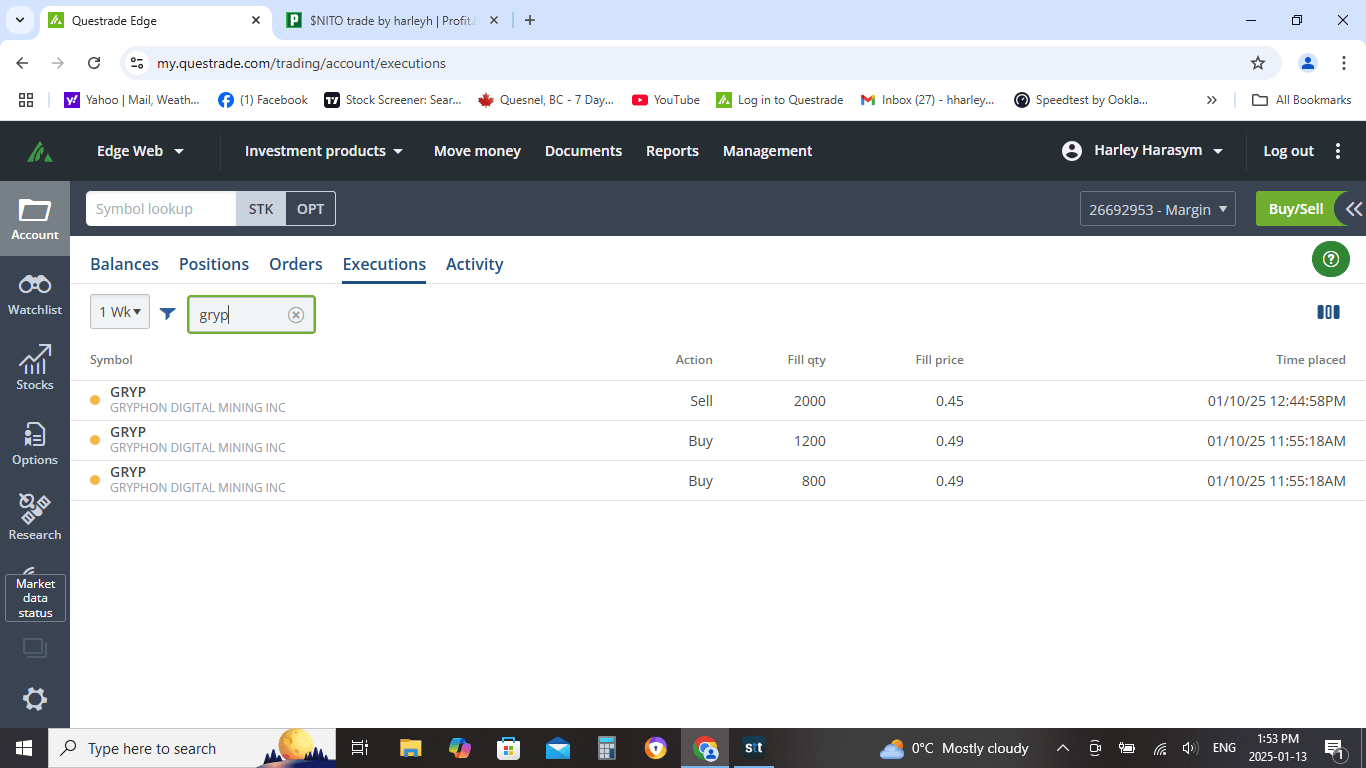Open the Documents menu item
This screenshot has height=768, width=1366.
583,151
